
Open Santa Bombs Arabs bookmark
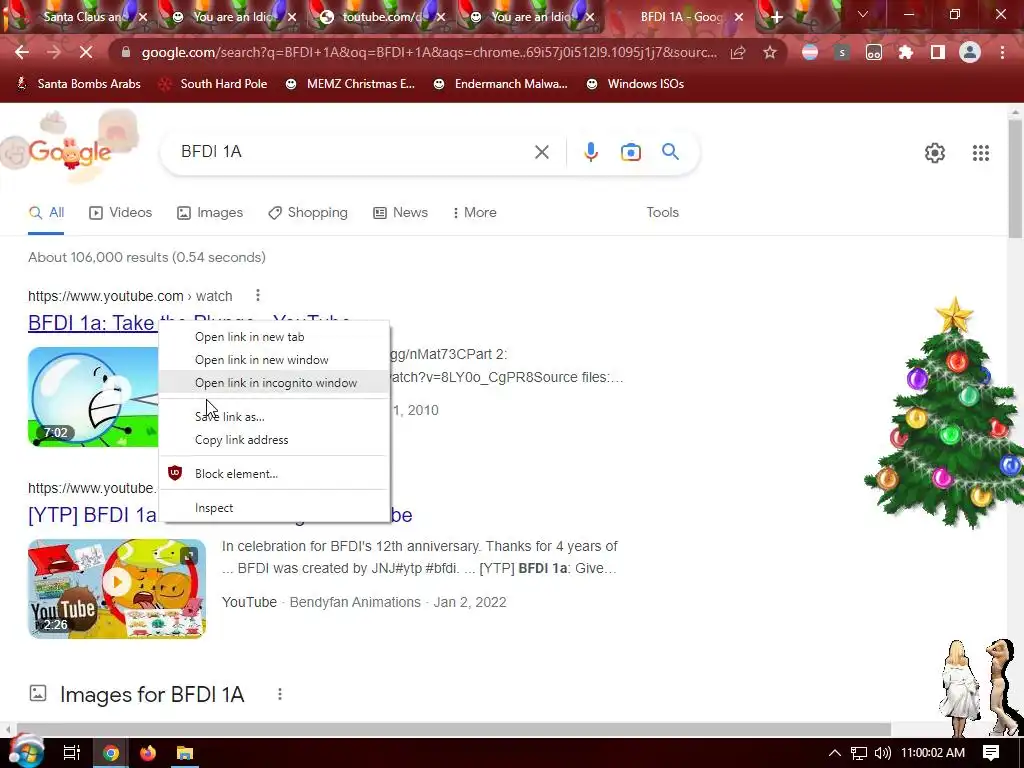click(x=78, y=84)
